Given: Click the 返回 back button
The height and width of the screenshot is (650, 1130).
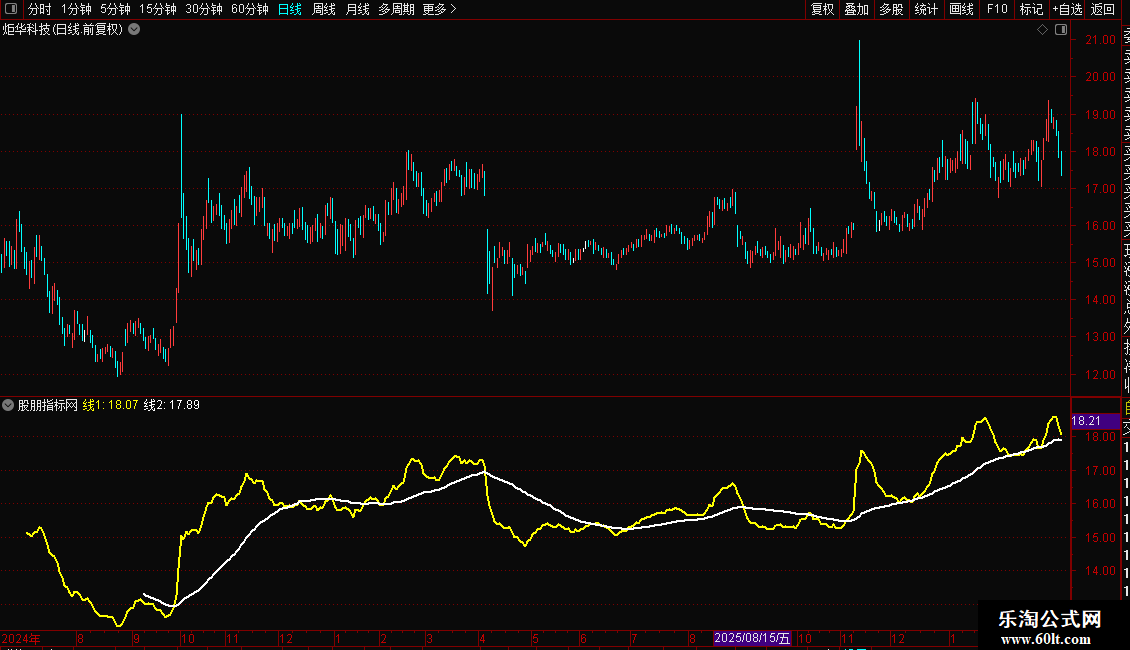Looking at the screenshot, I should coord(1103,9).
